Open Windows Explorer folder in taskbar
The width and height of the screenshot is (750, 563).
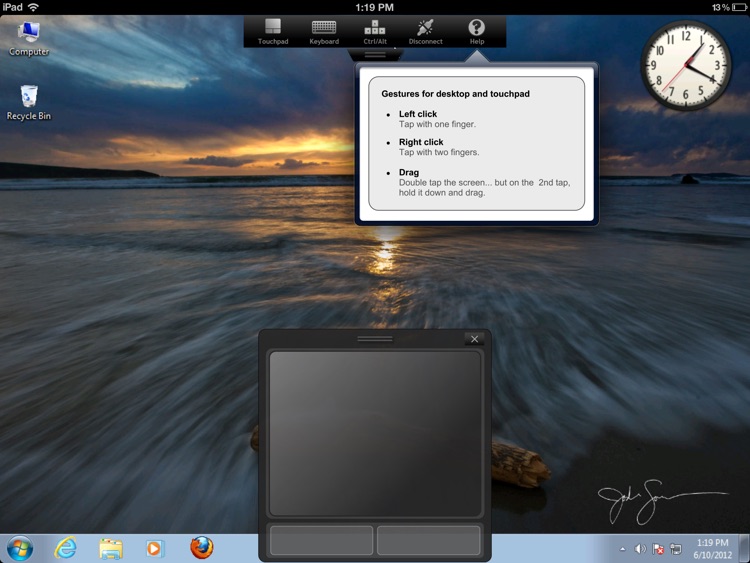111,548
